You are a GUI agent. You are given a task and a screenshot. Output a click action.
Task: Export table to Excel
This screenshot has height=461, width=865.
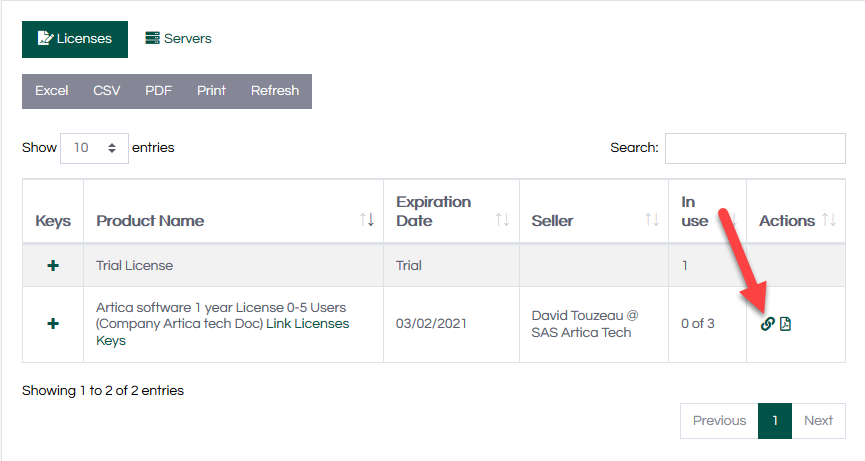click(52, 90)
